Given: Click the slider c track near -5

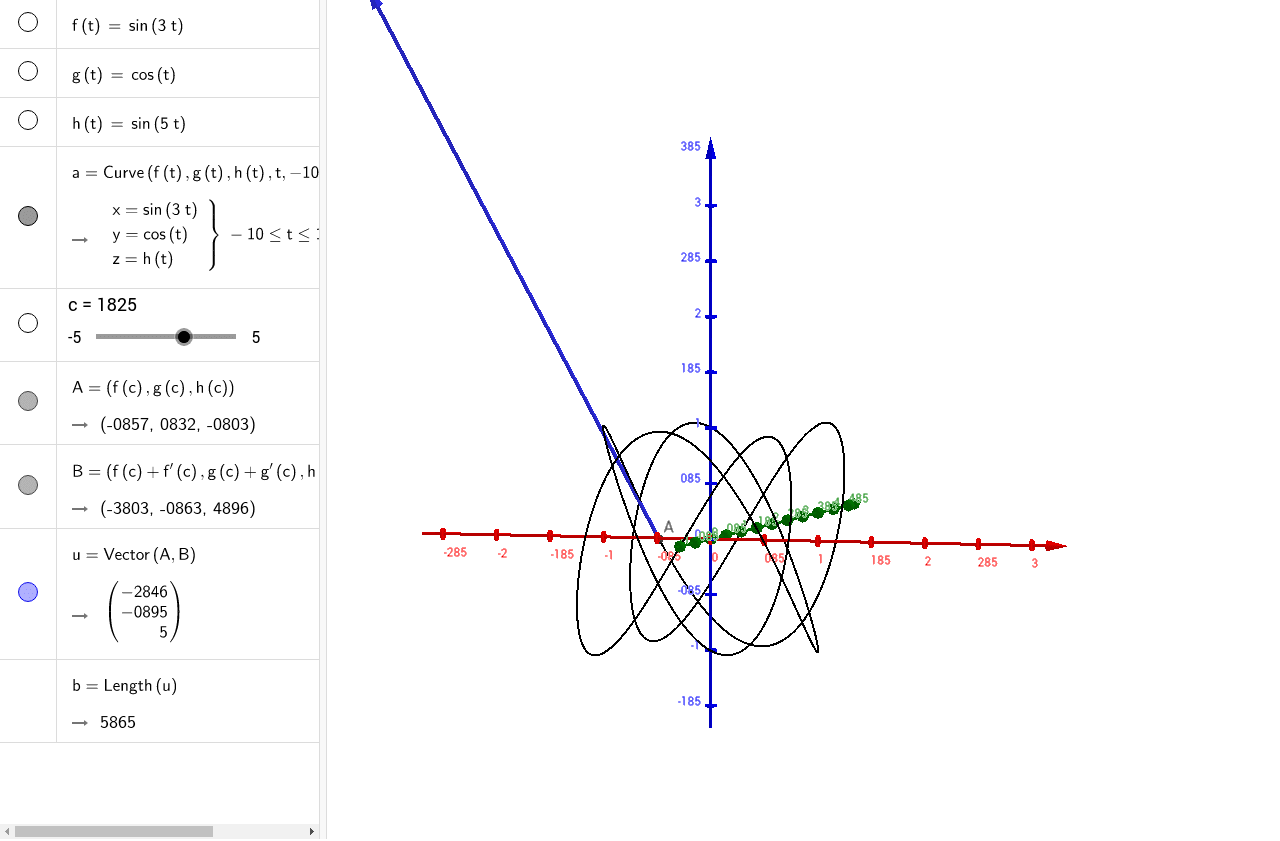Looking at the screenshot, I should coord(100,337).
